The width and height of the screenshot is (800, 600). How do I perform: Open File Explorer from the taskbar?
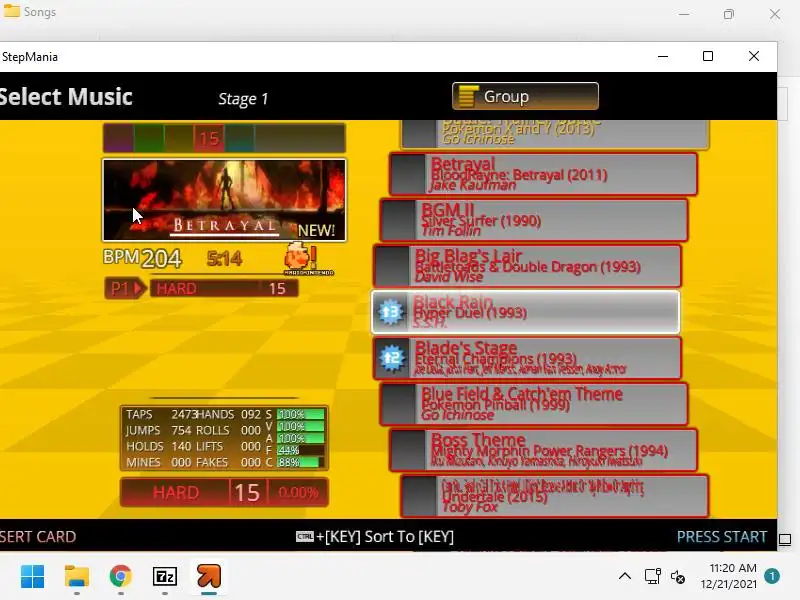77,577
